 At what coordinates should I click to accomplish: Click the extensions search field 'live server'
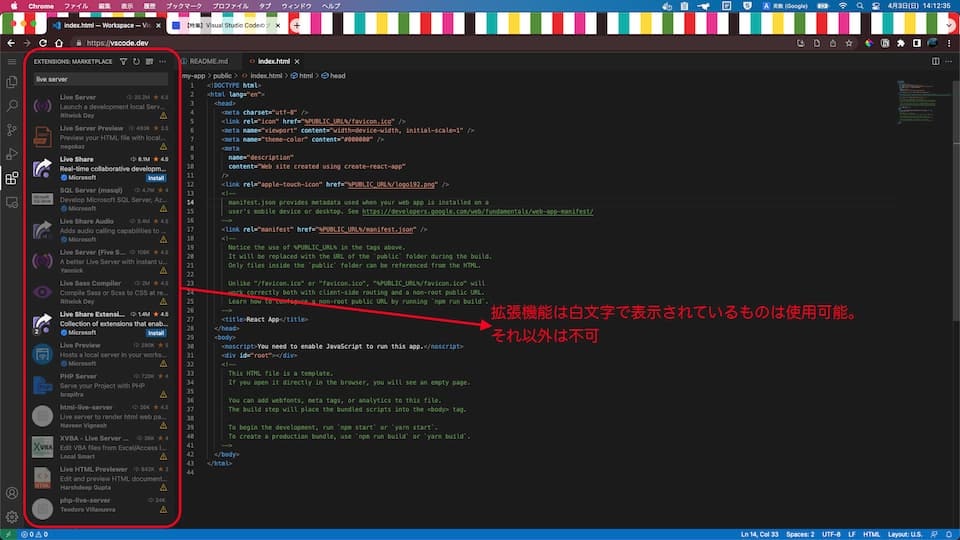tap(101, 79)
